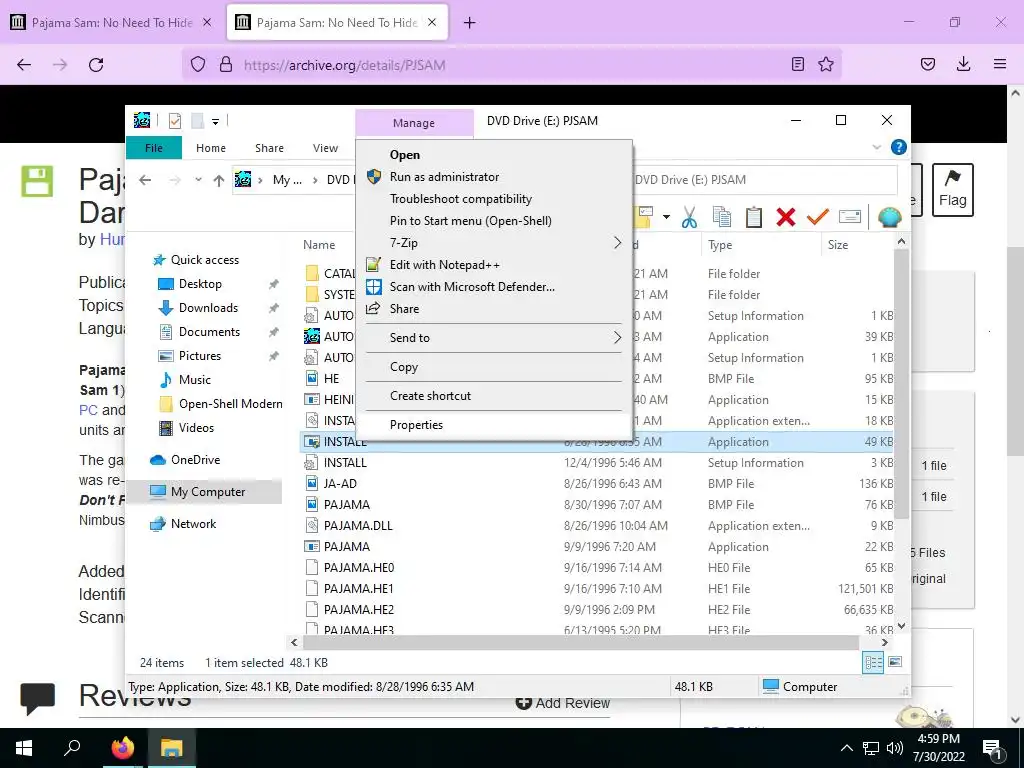Select Network in navigation pane

(193, 524)
